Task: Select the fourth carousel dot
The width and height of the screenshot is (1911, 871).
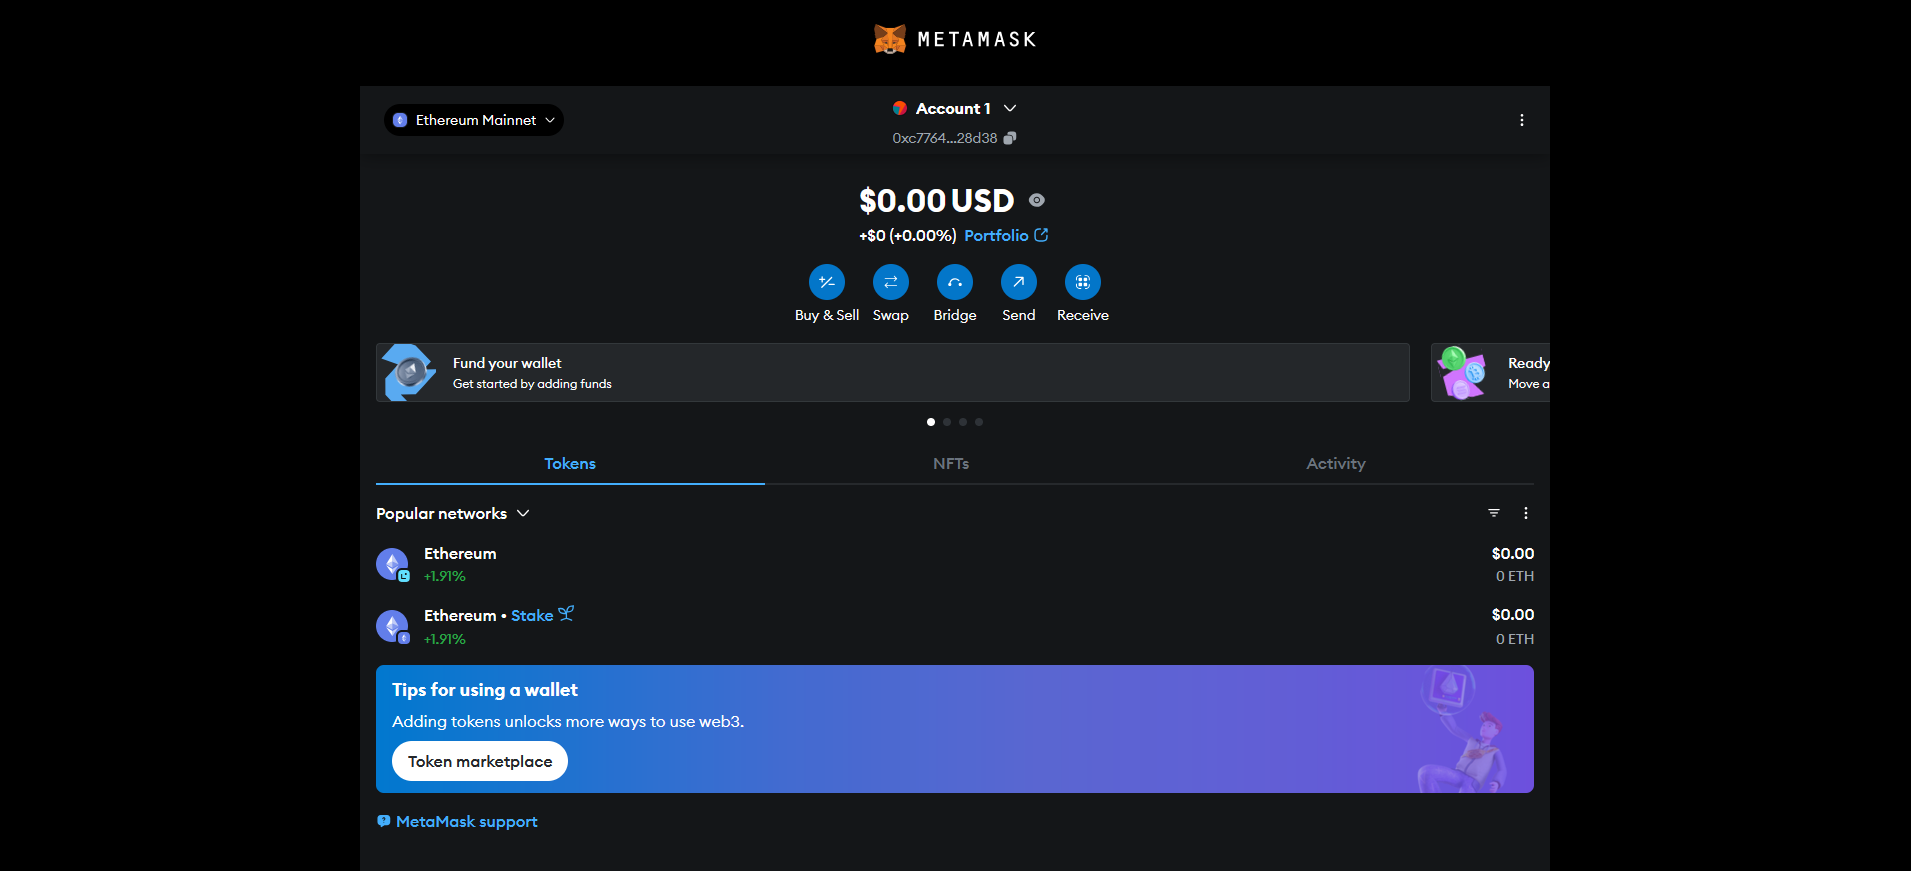Action: [979, 422]
